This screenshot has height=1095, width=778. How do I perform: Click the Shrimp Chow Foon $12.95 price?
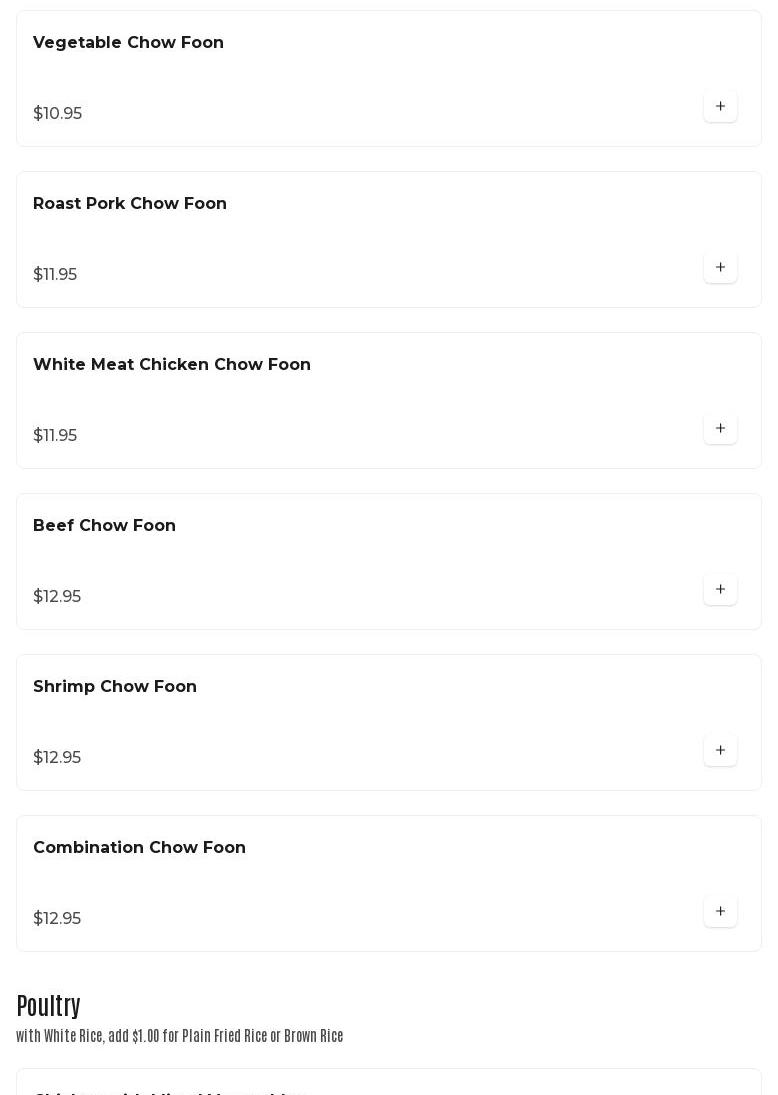(57, 757)
